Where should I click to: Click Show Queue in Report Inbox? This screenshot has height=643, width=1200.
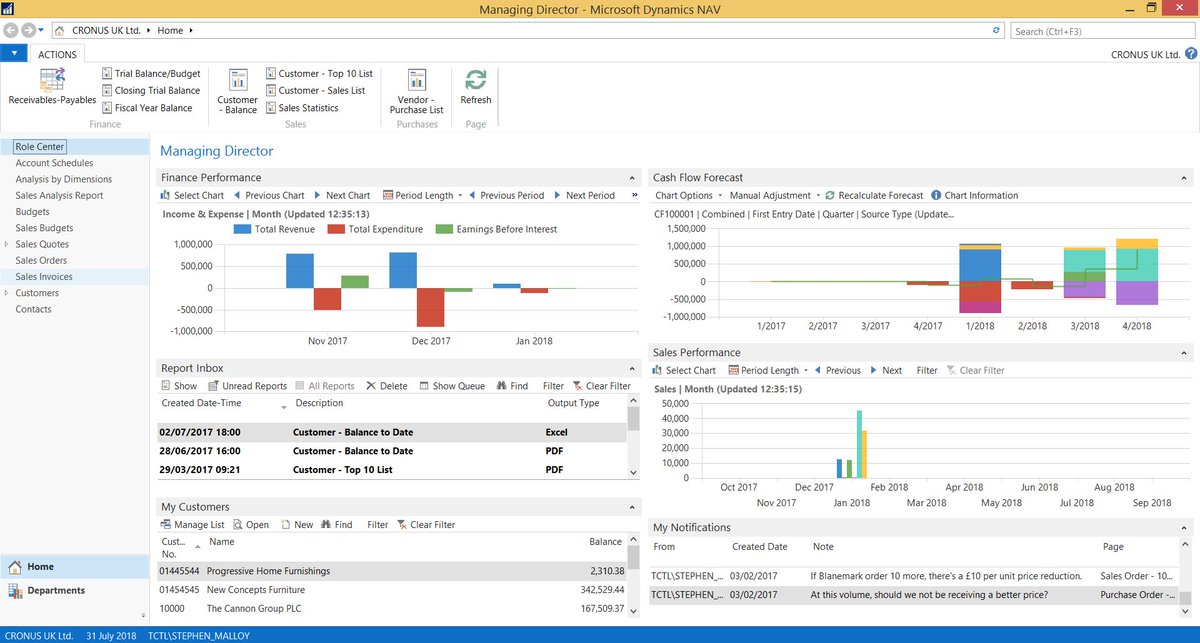452,385
